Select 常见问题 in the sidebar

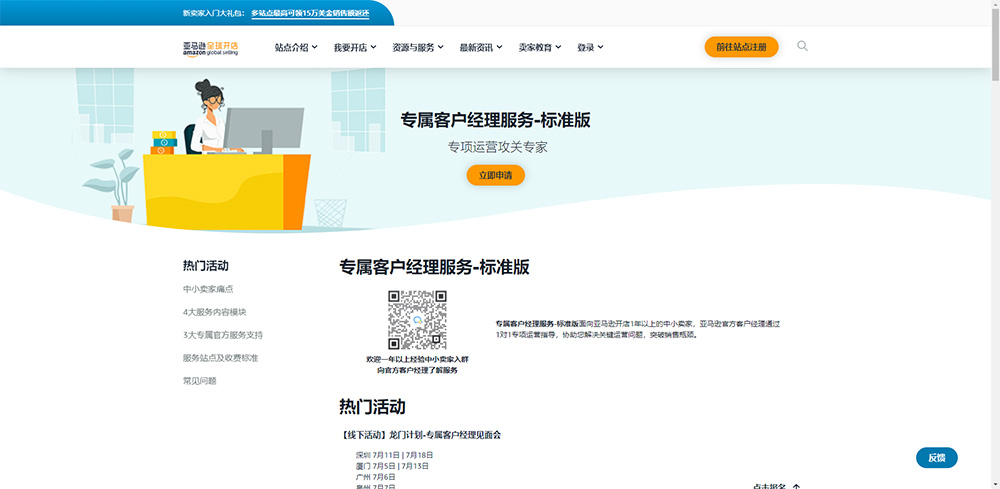200,381
